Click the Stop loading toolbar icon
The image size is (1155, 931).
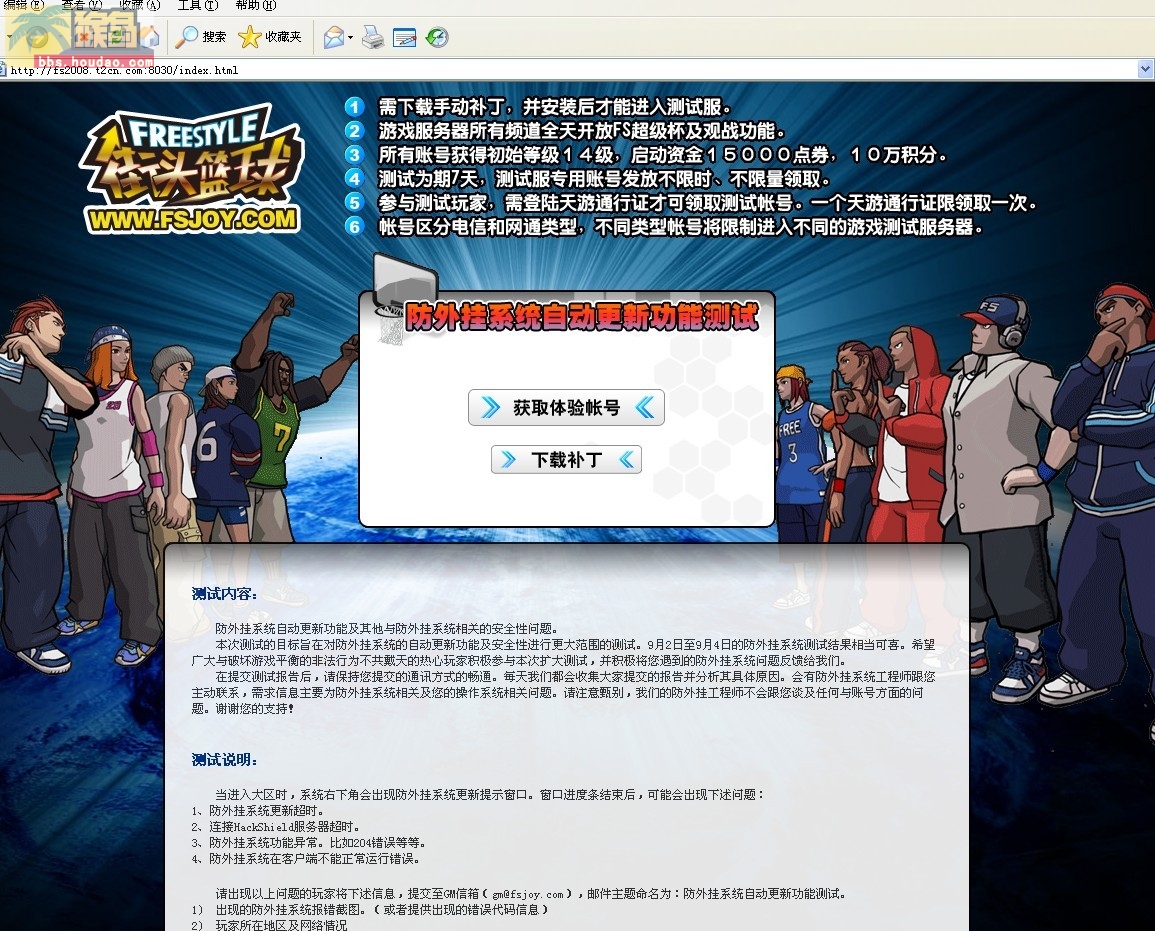click(x=84, y=36)
